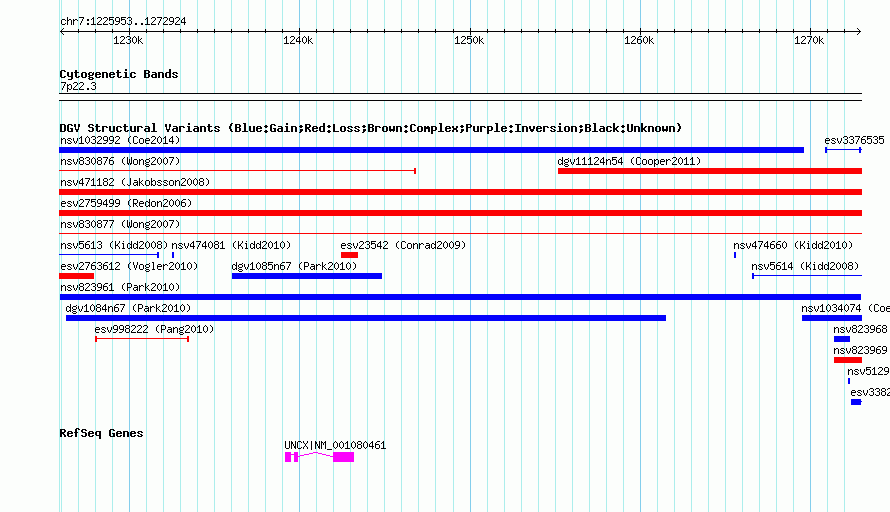Click the ruler's right arrowhead
Screen dimensions: 890x512
click(x=859, y=31)
